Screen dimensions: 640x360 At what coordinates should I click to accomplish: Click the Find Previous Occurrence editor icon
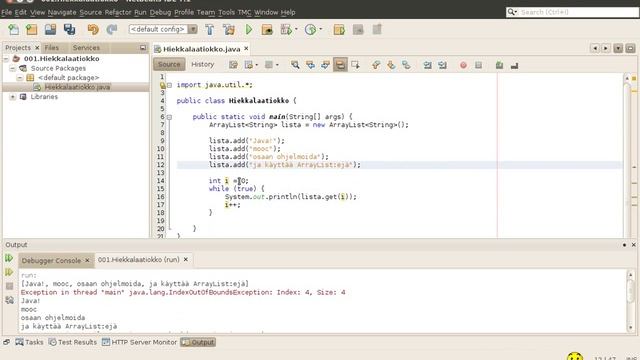coord(310,65)
